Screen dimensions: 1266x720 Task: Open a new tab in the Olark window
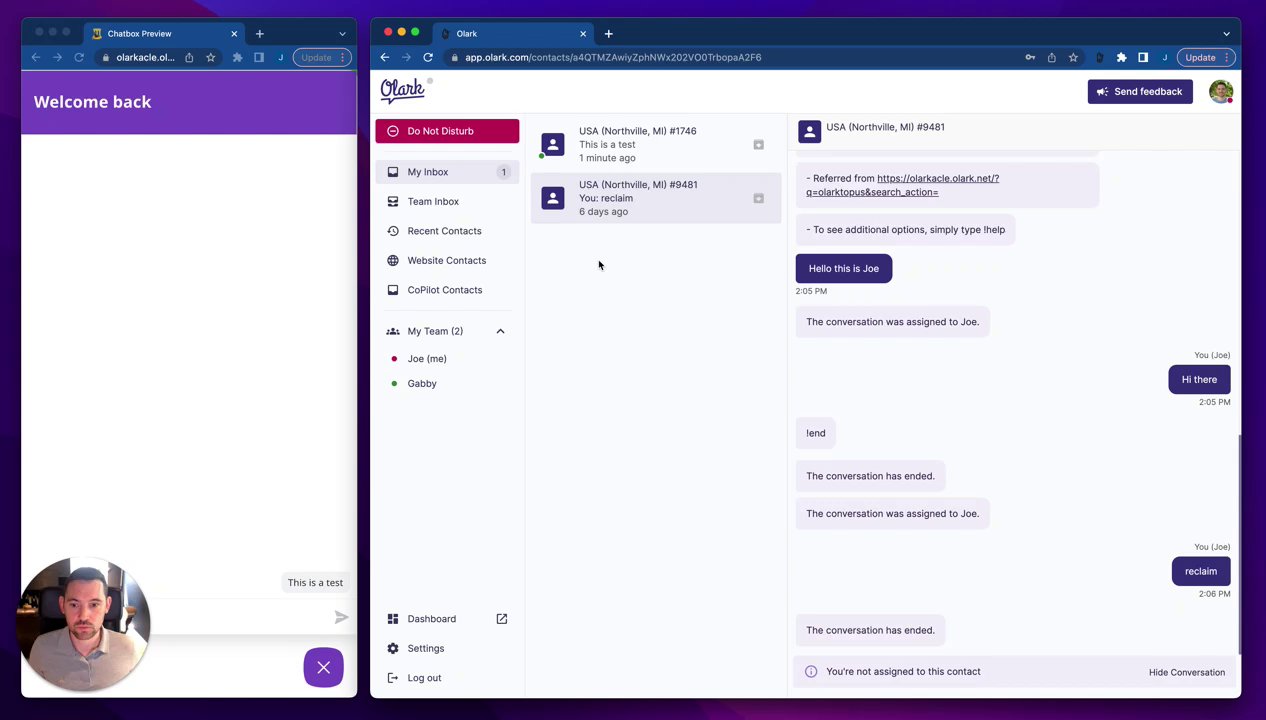608,33
